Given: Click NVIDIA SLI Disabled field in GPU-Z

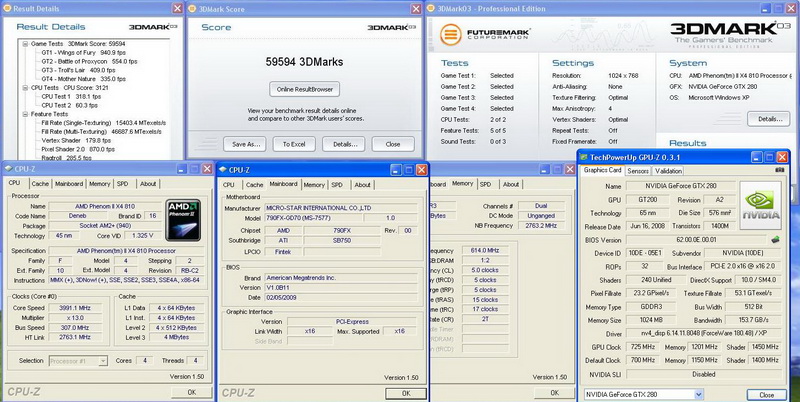Looking at the screenshot, I should 704,374.
